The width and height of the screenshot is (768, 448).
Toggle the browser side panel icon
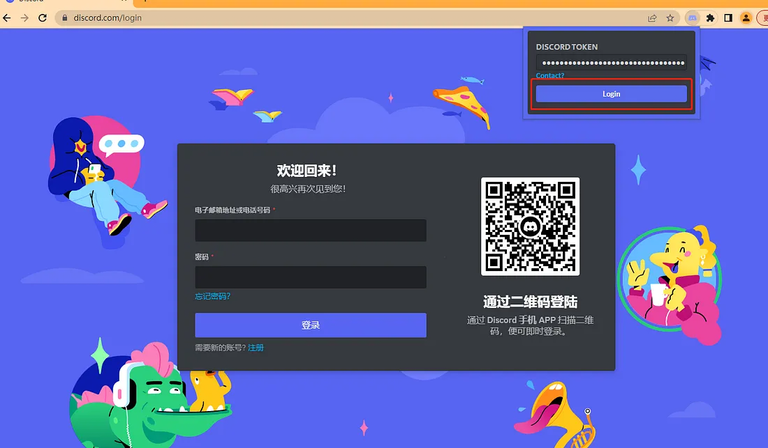pos(728,18)
